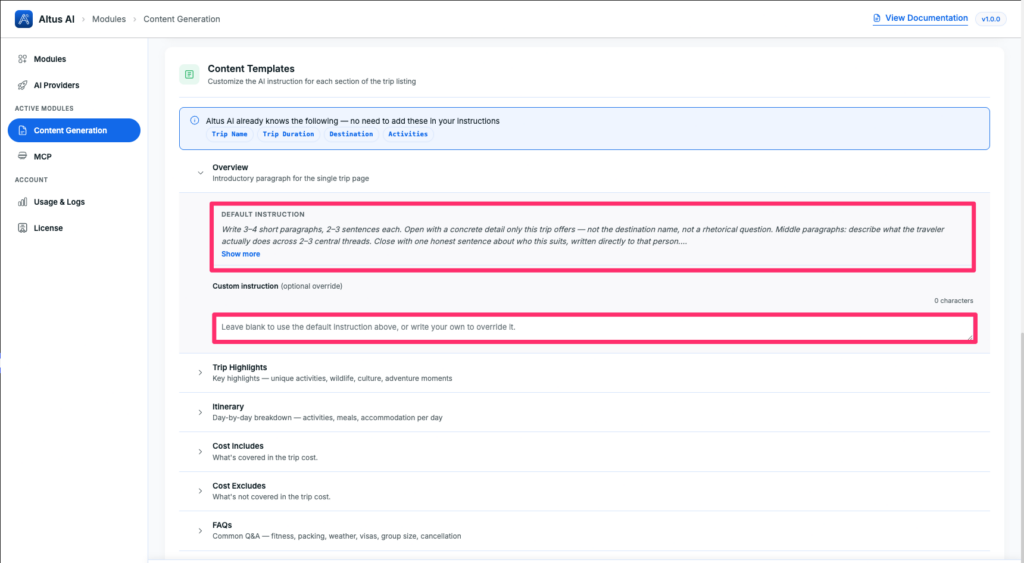Click the Itinerary section title
1024x563 pixels.
pos(228,407)
